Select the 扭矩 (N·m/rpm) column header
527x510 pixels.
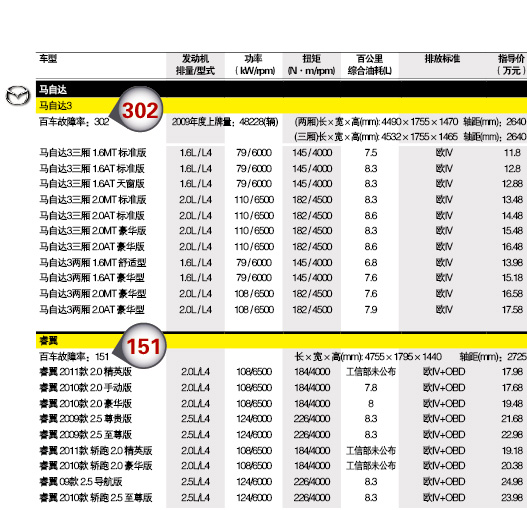pyautogui.click(x=312, y=65)
